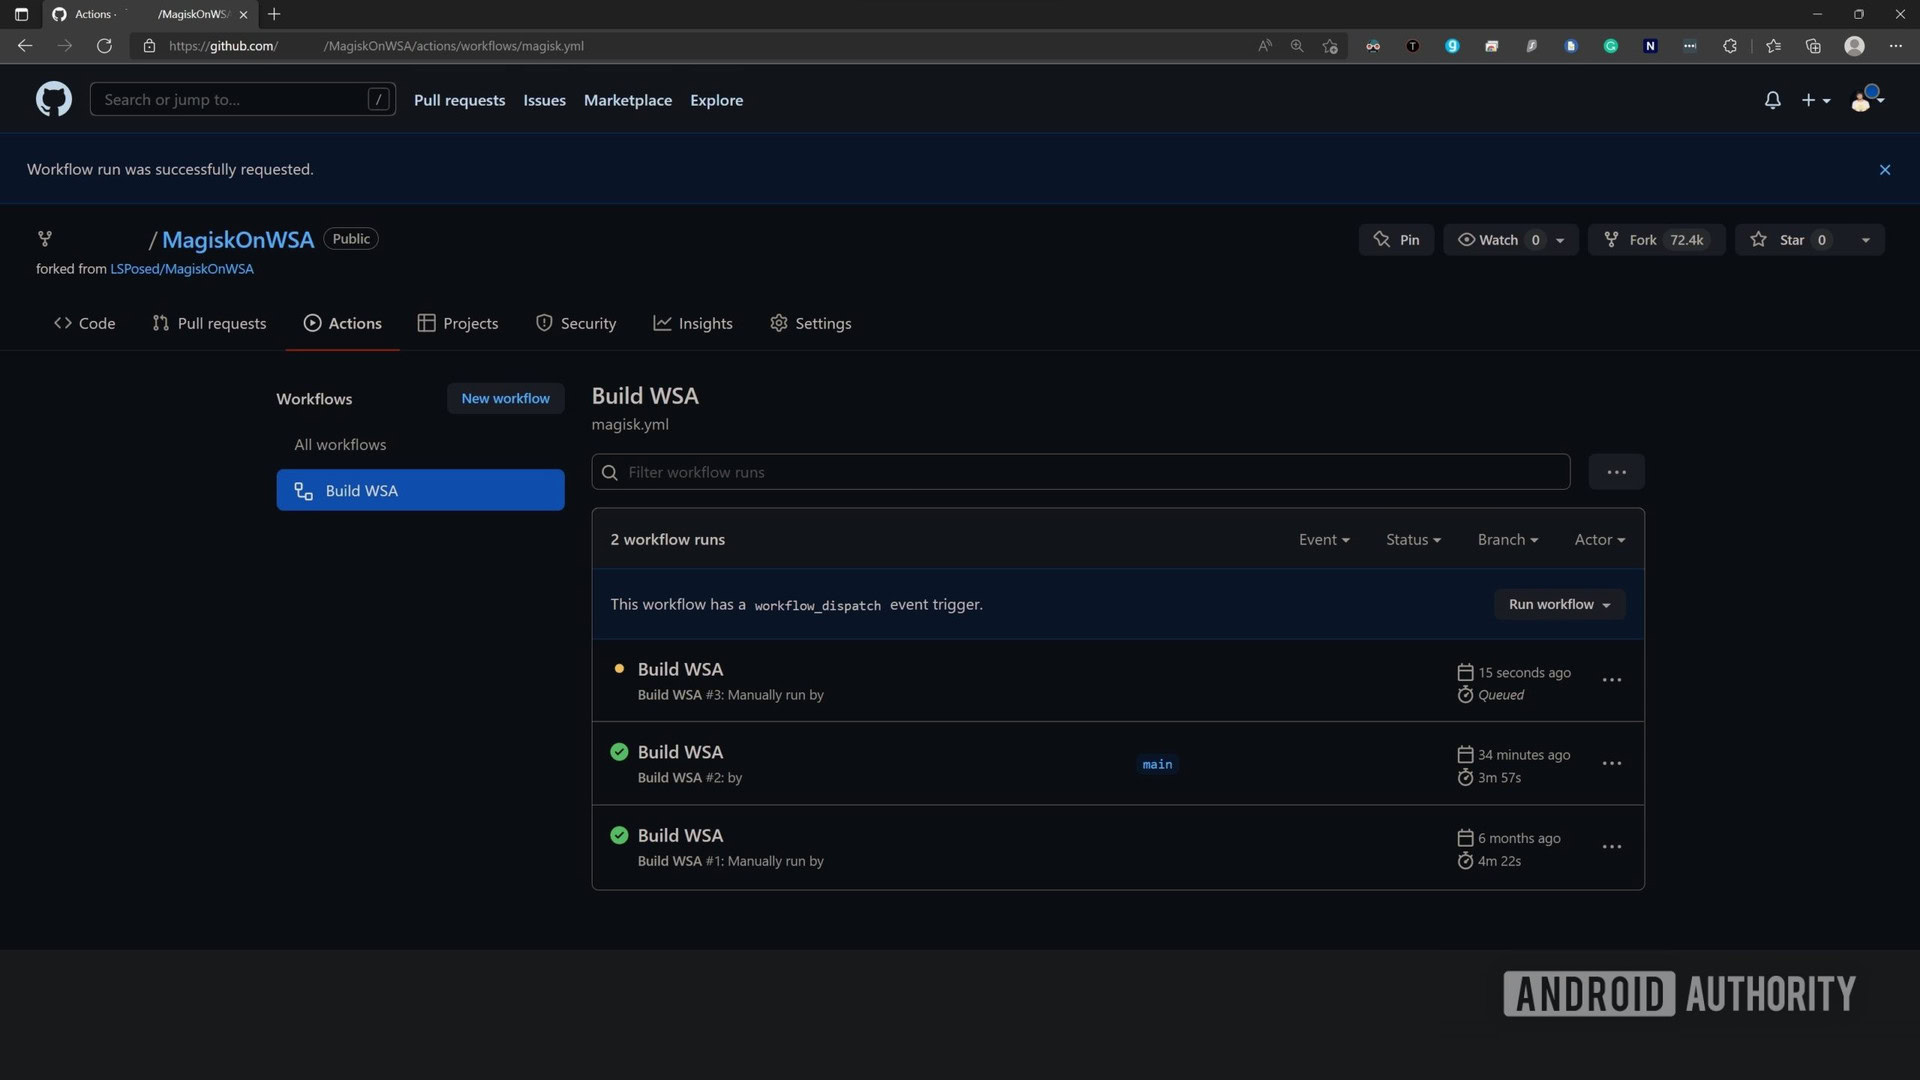Open options menu for queued run #3
Image resolution: width=1920 pixels, height=1080 pixels.
tap(1611, 680)
